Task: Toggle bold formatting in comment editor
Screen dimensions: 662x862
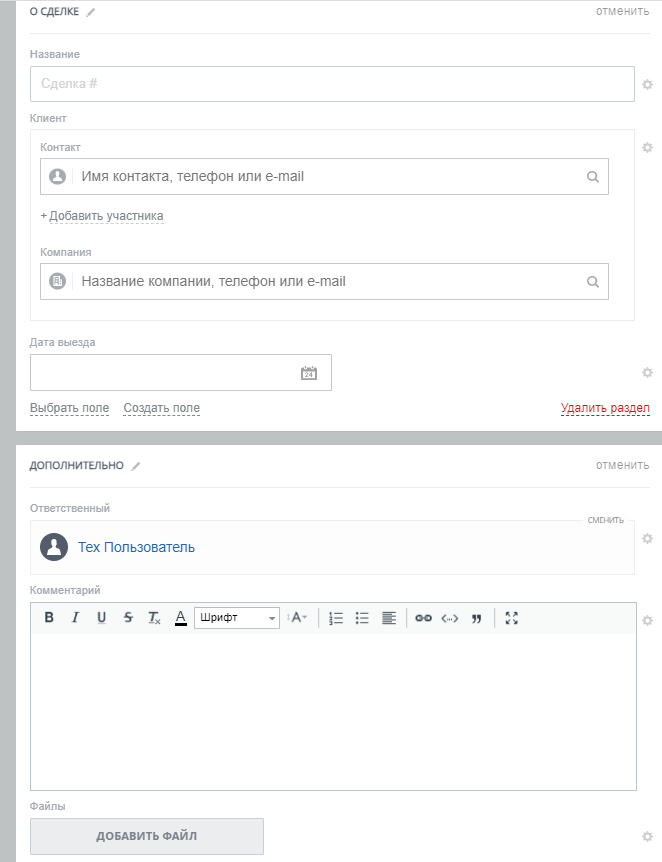Action: (49, 618)
